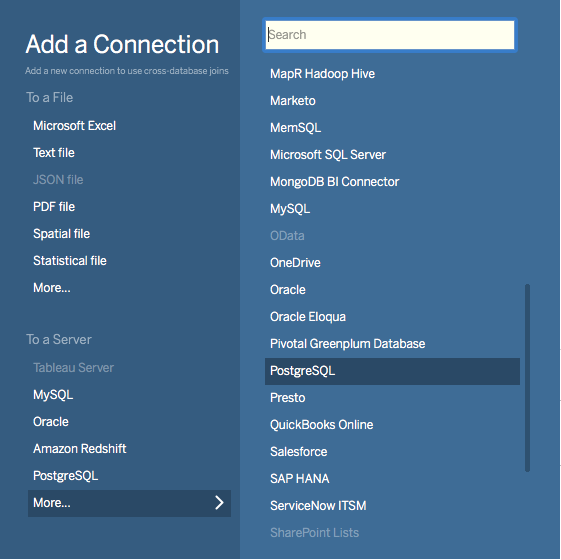Screen dimensions: 561x560
Task: Select SAP HANA connector
Action: coord(299,479)
